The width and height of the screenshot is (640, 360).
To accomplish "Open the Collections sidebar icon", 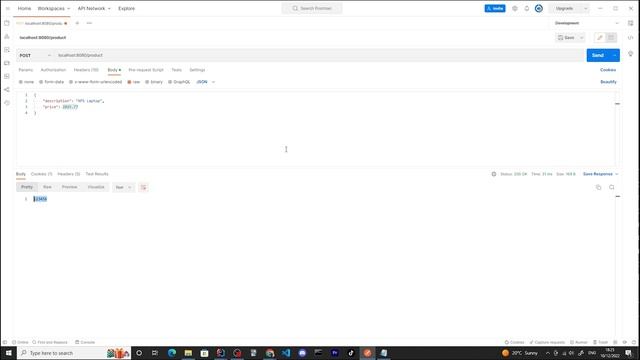I will 7,23.
